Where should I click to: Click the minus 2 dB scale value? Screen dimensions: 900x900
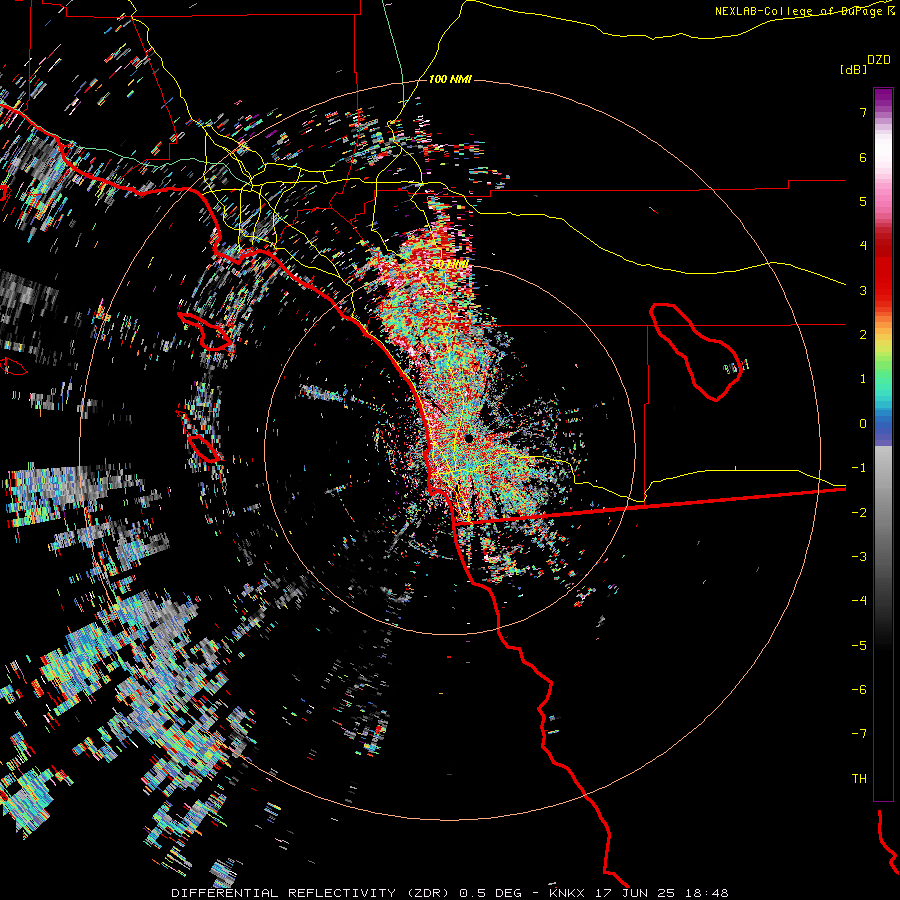[859, 513]
